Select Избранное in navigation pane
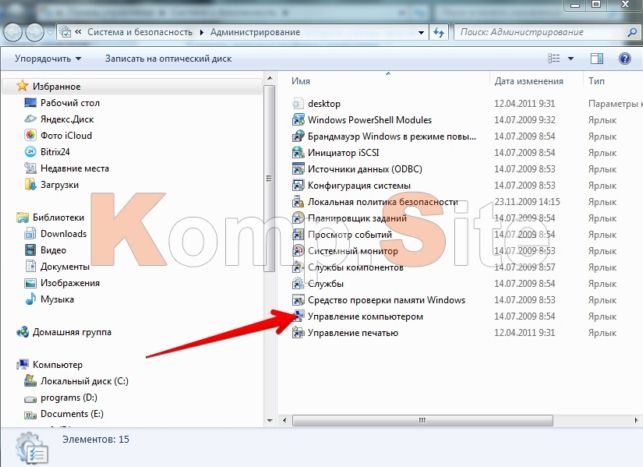Image resolution: width=643 pixels, height=467 pixels. click(x=56, y=87)
